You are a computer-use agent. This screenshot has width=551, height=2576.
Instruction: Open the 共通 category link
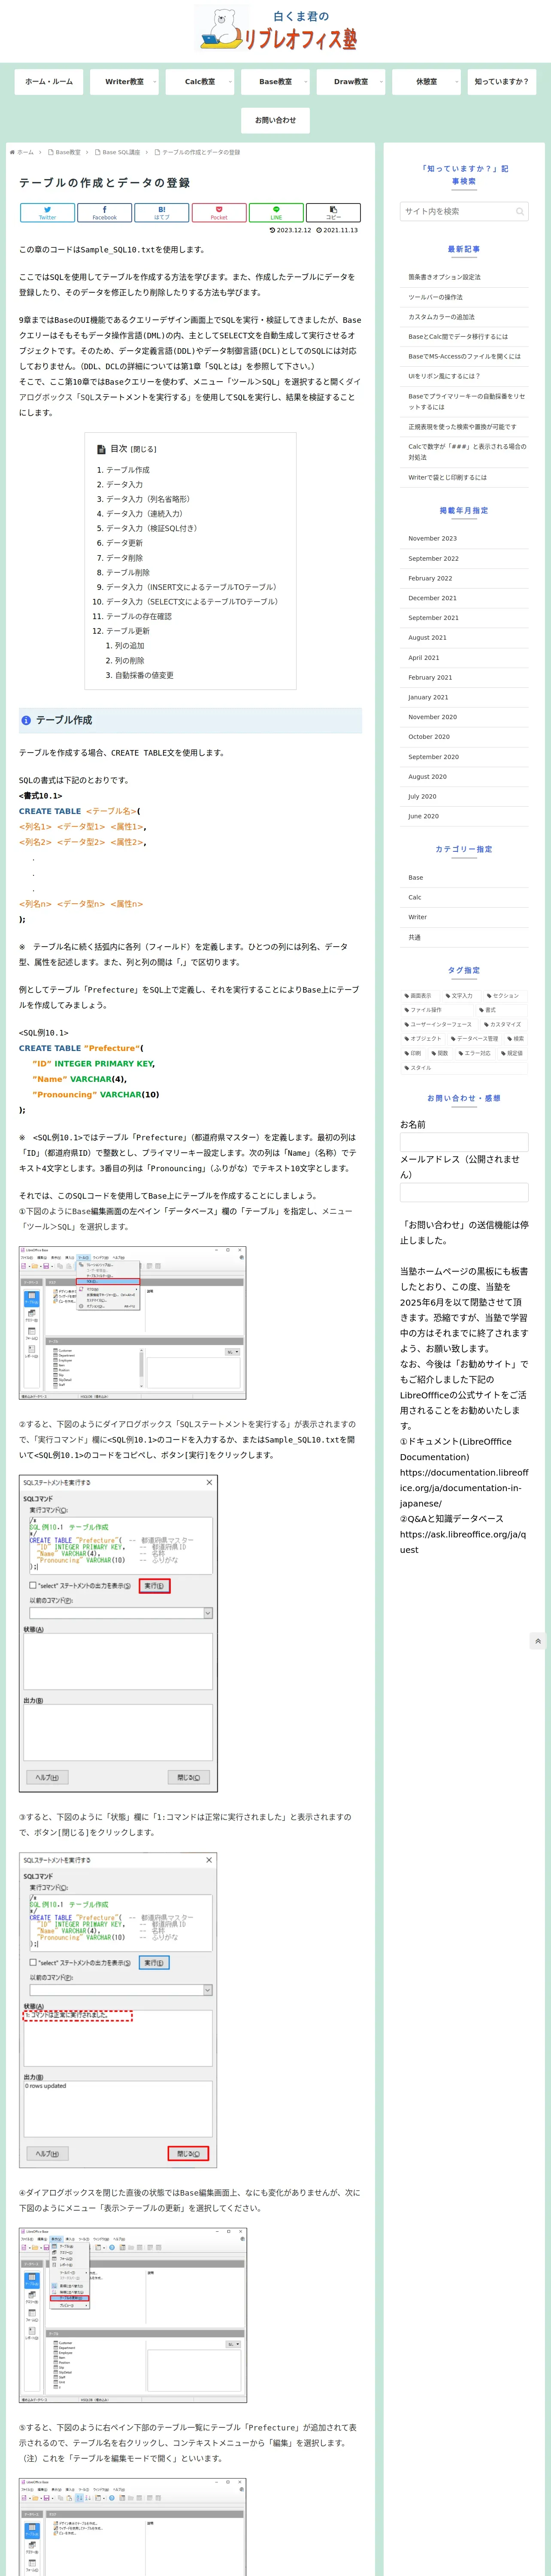click(464, 937)
